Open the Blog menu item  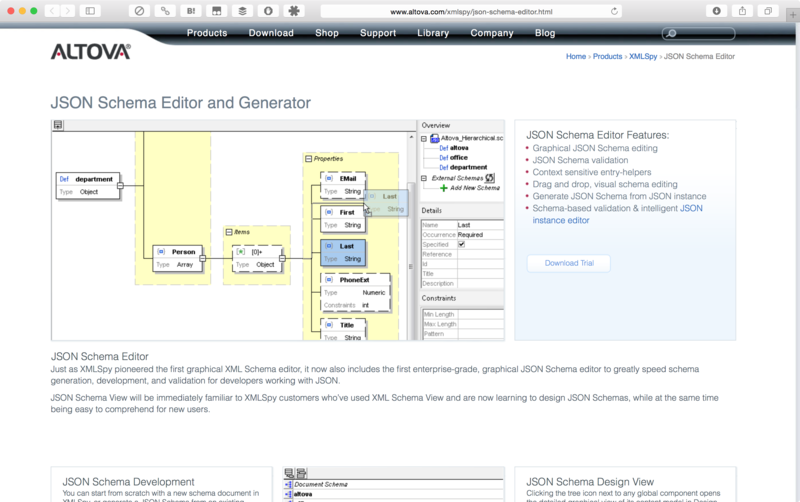[x=544, y=33]
